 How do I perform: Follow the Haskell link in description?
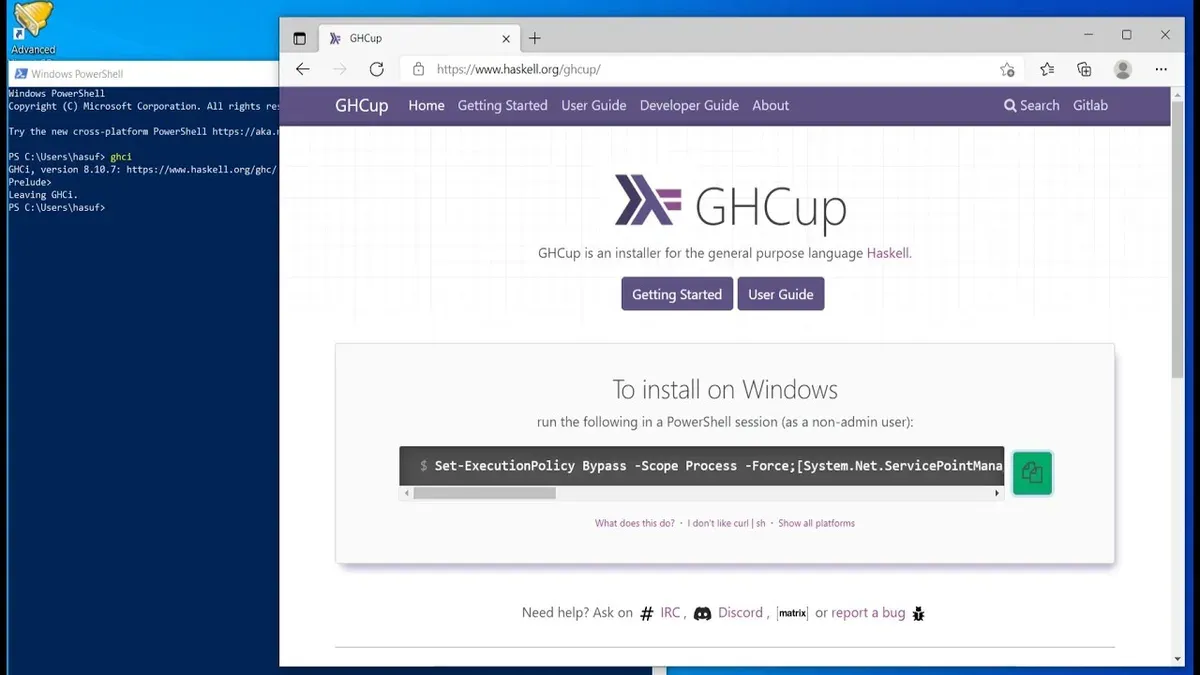(x=888, y=253)
